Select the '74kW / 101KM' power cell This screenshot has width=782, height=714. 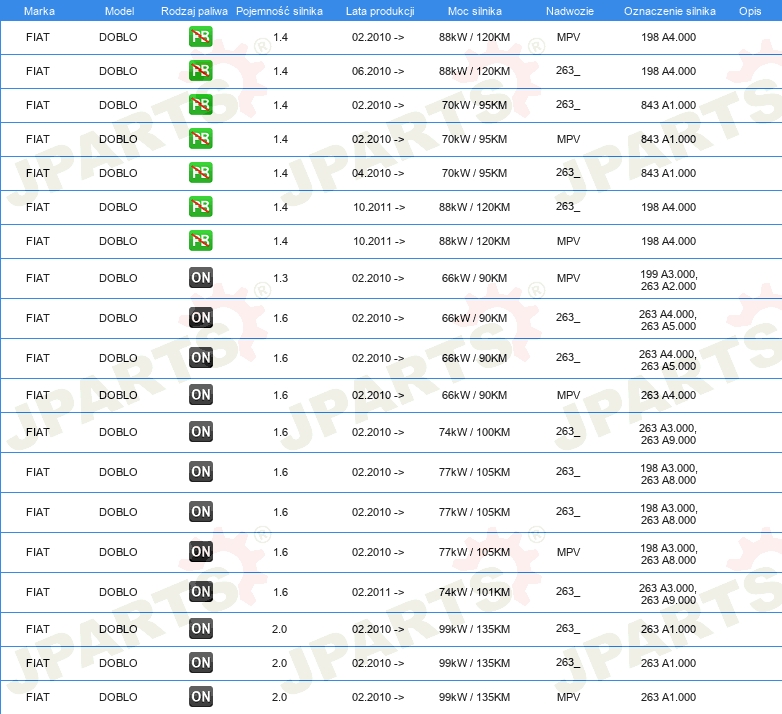(474, 592)
